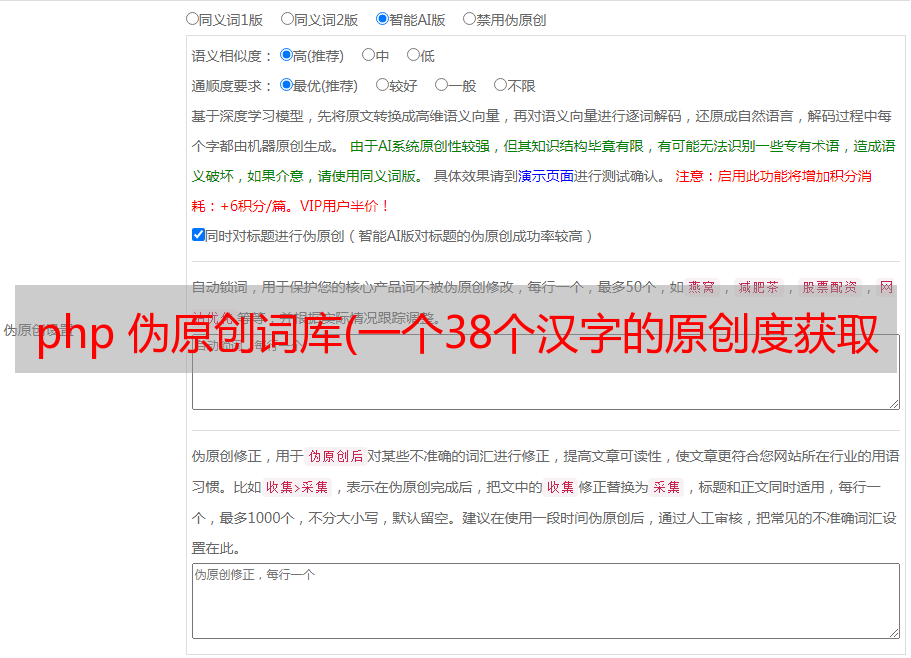Image resolution: width=911 pixels, height=658 pixels.
Task: Open the 演示页面 link
Action: [546, 176]
